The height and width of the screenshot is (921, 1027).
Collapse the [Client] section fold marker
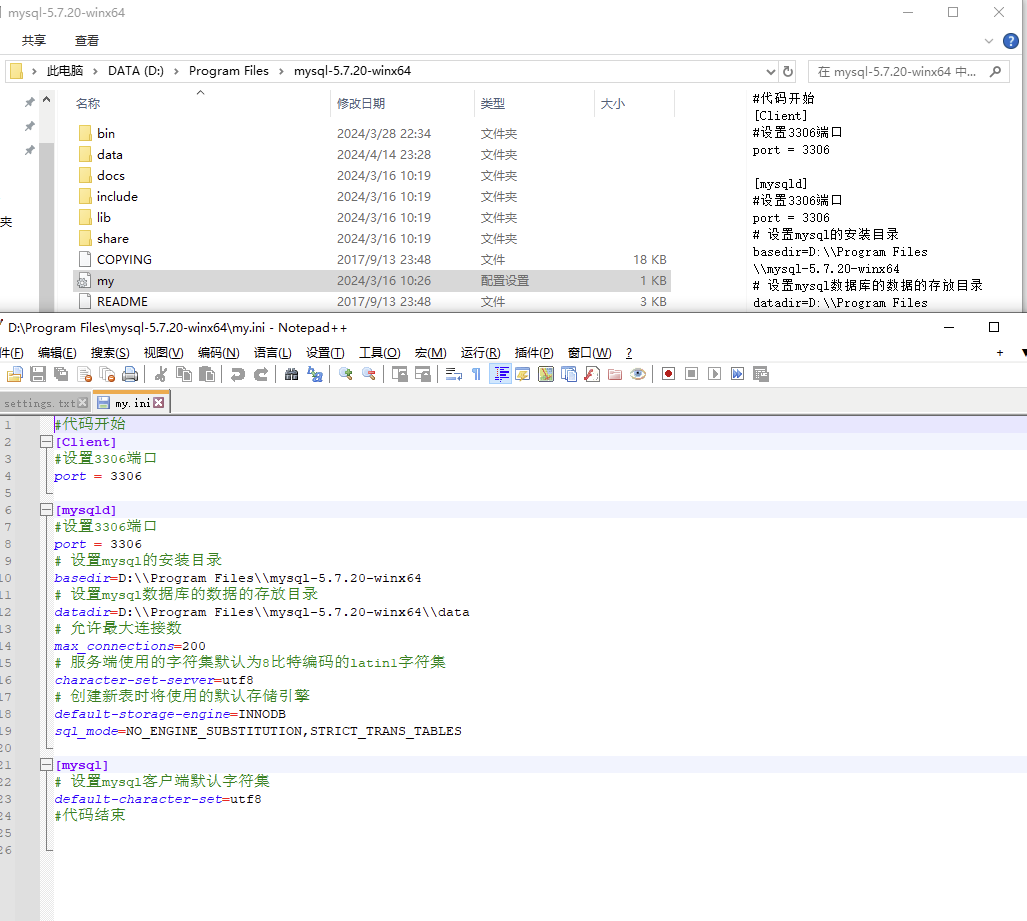click(47, 442)
